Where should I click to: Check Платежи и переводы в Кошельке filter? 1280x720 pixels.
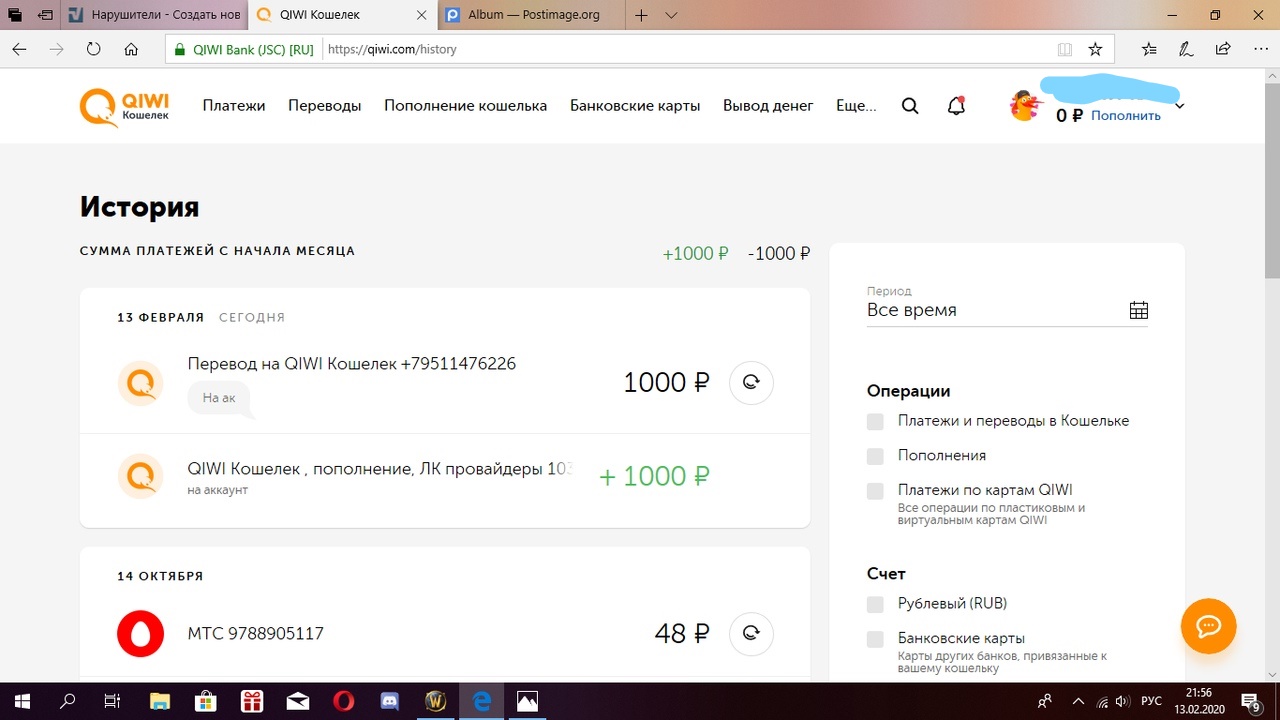(x=875, y=421)
